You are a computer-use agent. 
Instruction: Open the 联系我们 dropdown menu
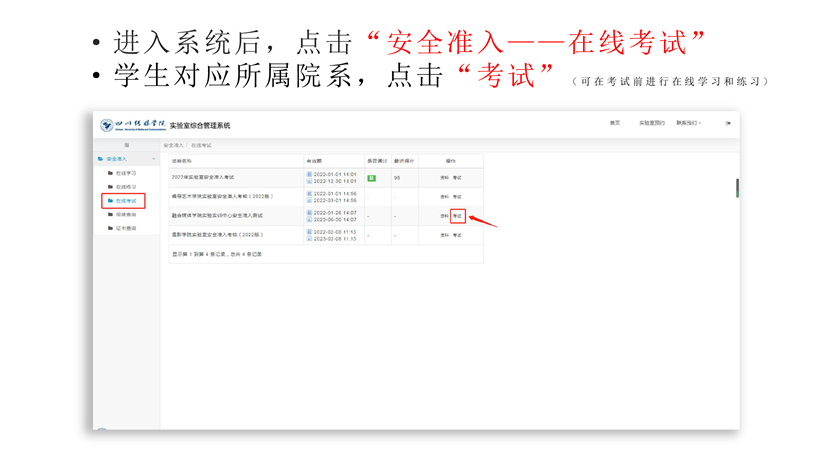point(688,123)
